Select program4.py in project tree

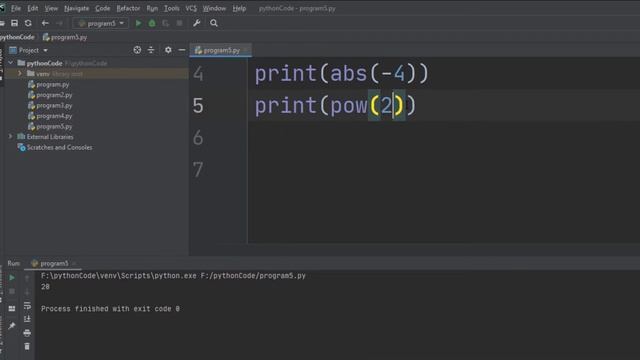[50, 116]
